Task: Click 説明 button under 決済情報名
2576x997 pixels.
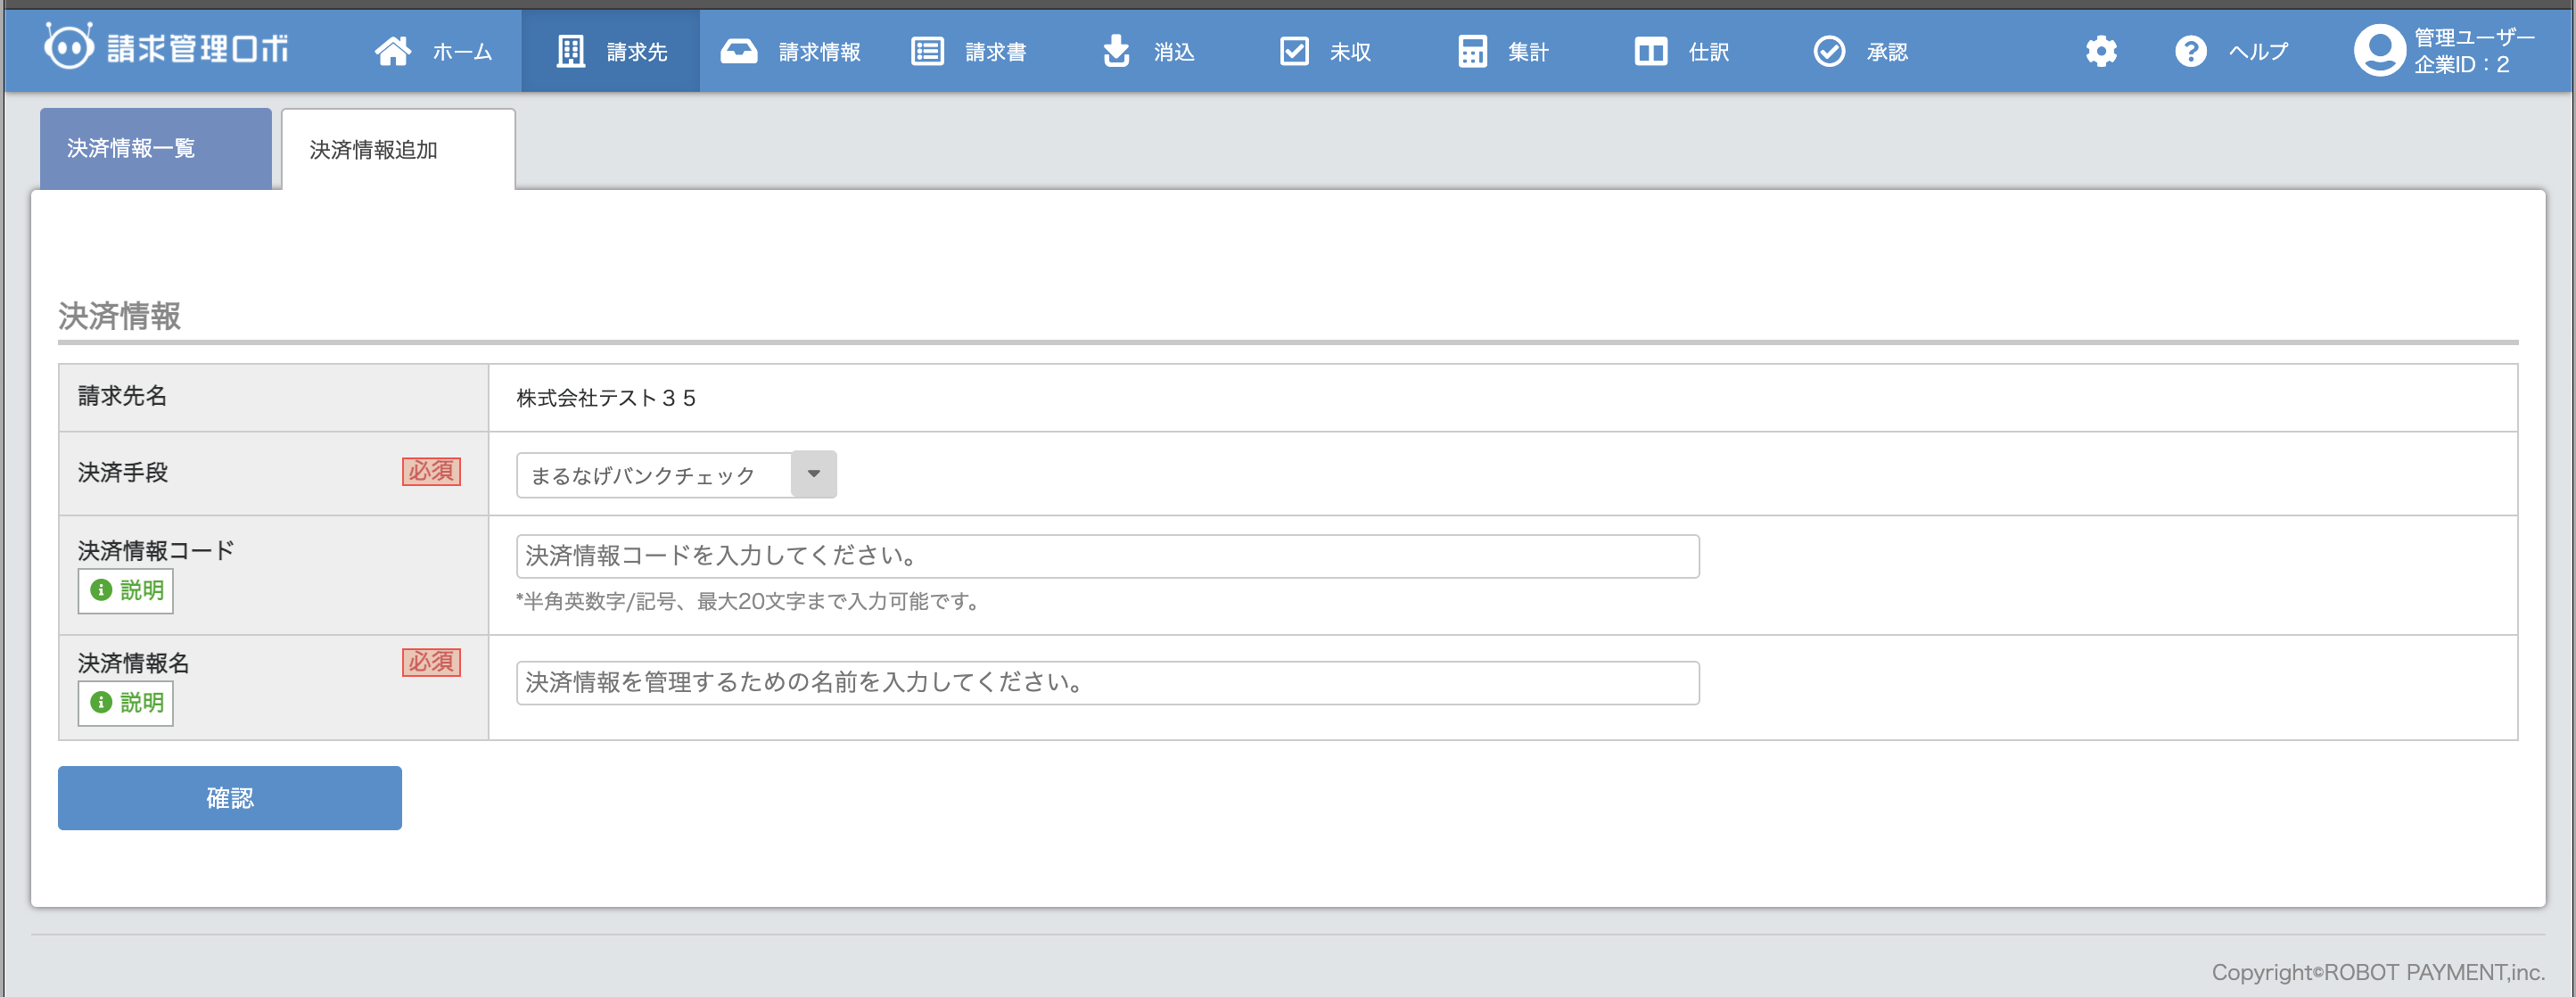Action: pyautogui.click(x=126, y=702)
